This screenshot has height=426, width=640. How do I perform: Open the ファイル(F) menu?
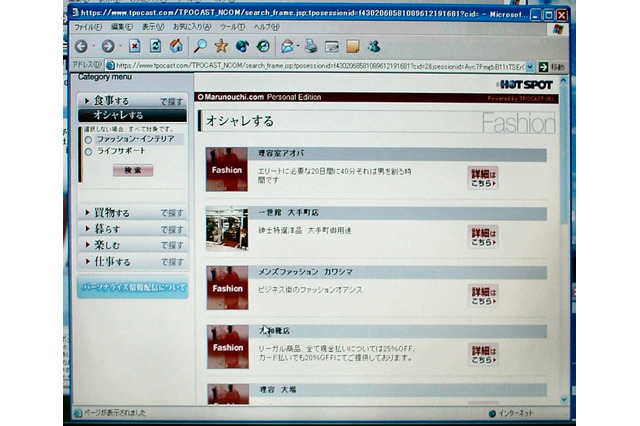point(88,27)
